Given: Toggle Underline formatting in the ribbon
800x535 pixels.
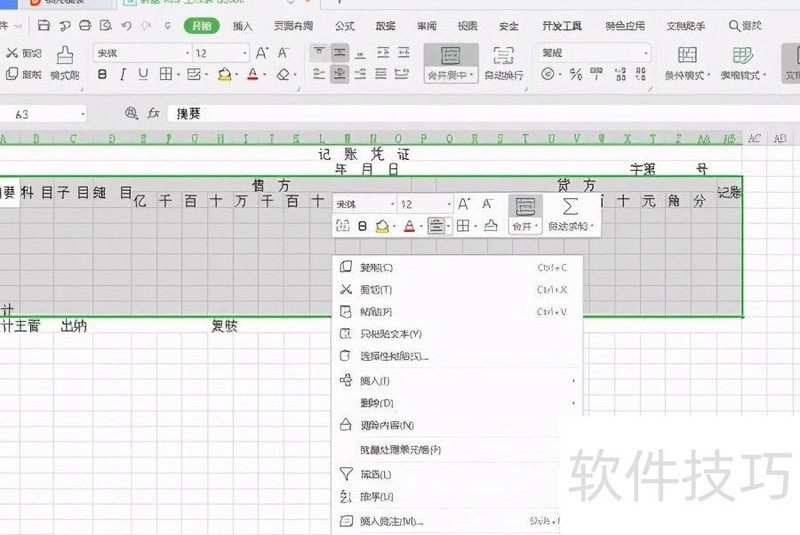Looking at the screenshot, I should [143, 74].
